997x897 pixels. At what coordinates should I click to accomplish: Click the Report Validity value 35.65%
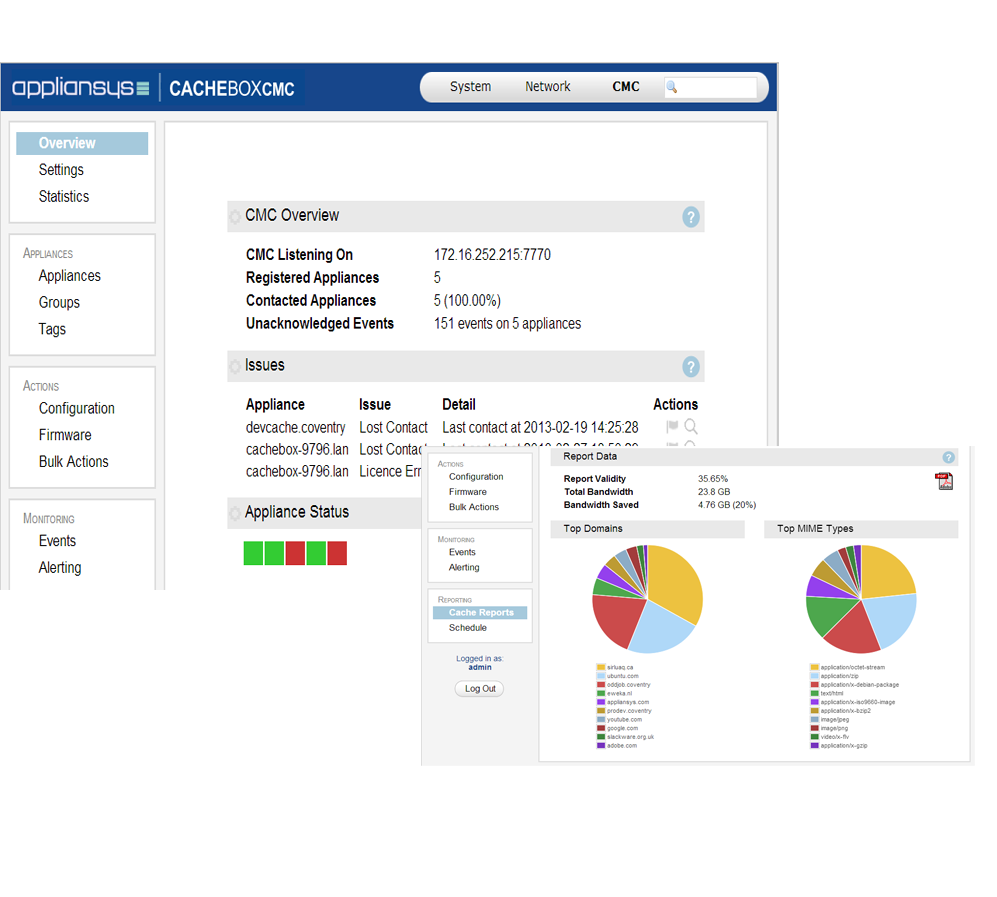point(713,479)
